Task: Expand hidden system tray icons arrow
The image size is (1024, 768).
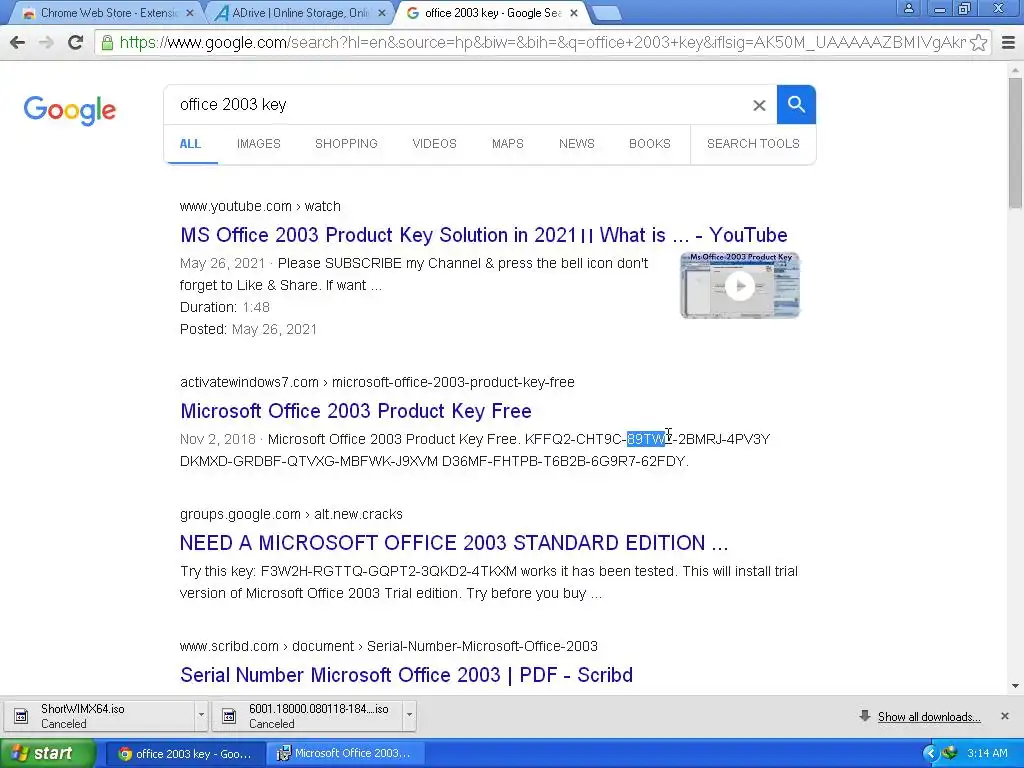Action: (931, 753)
